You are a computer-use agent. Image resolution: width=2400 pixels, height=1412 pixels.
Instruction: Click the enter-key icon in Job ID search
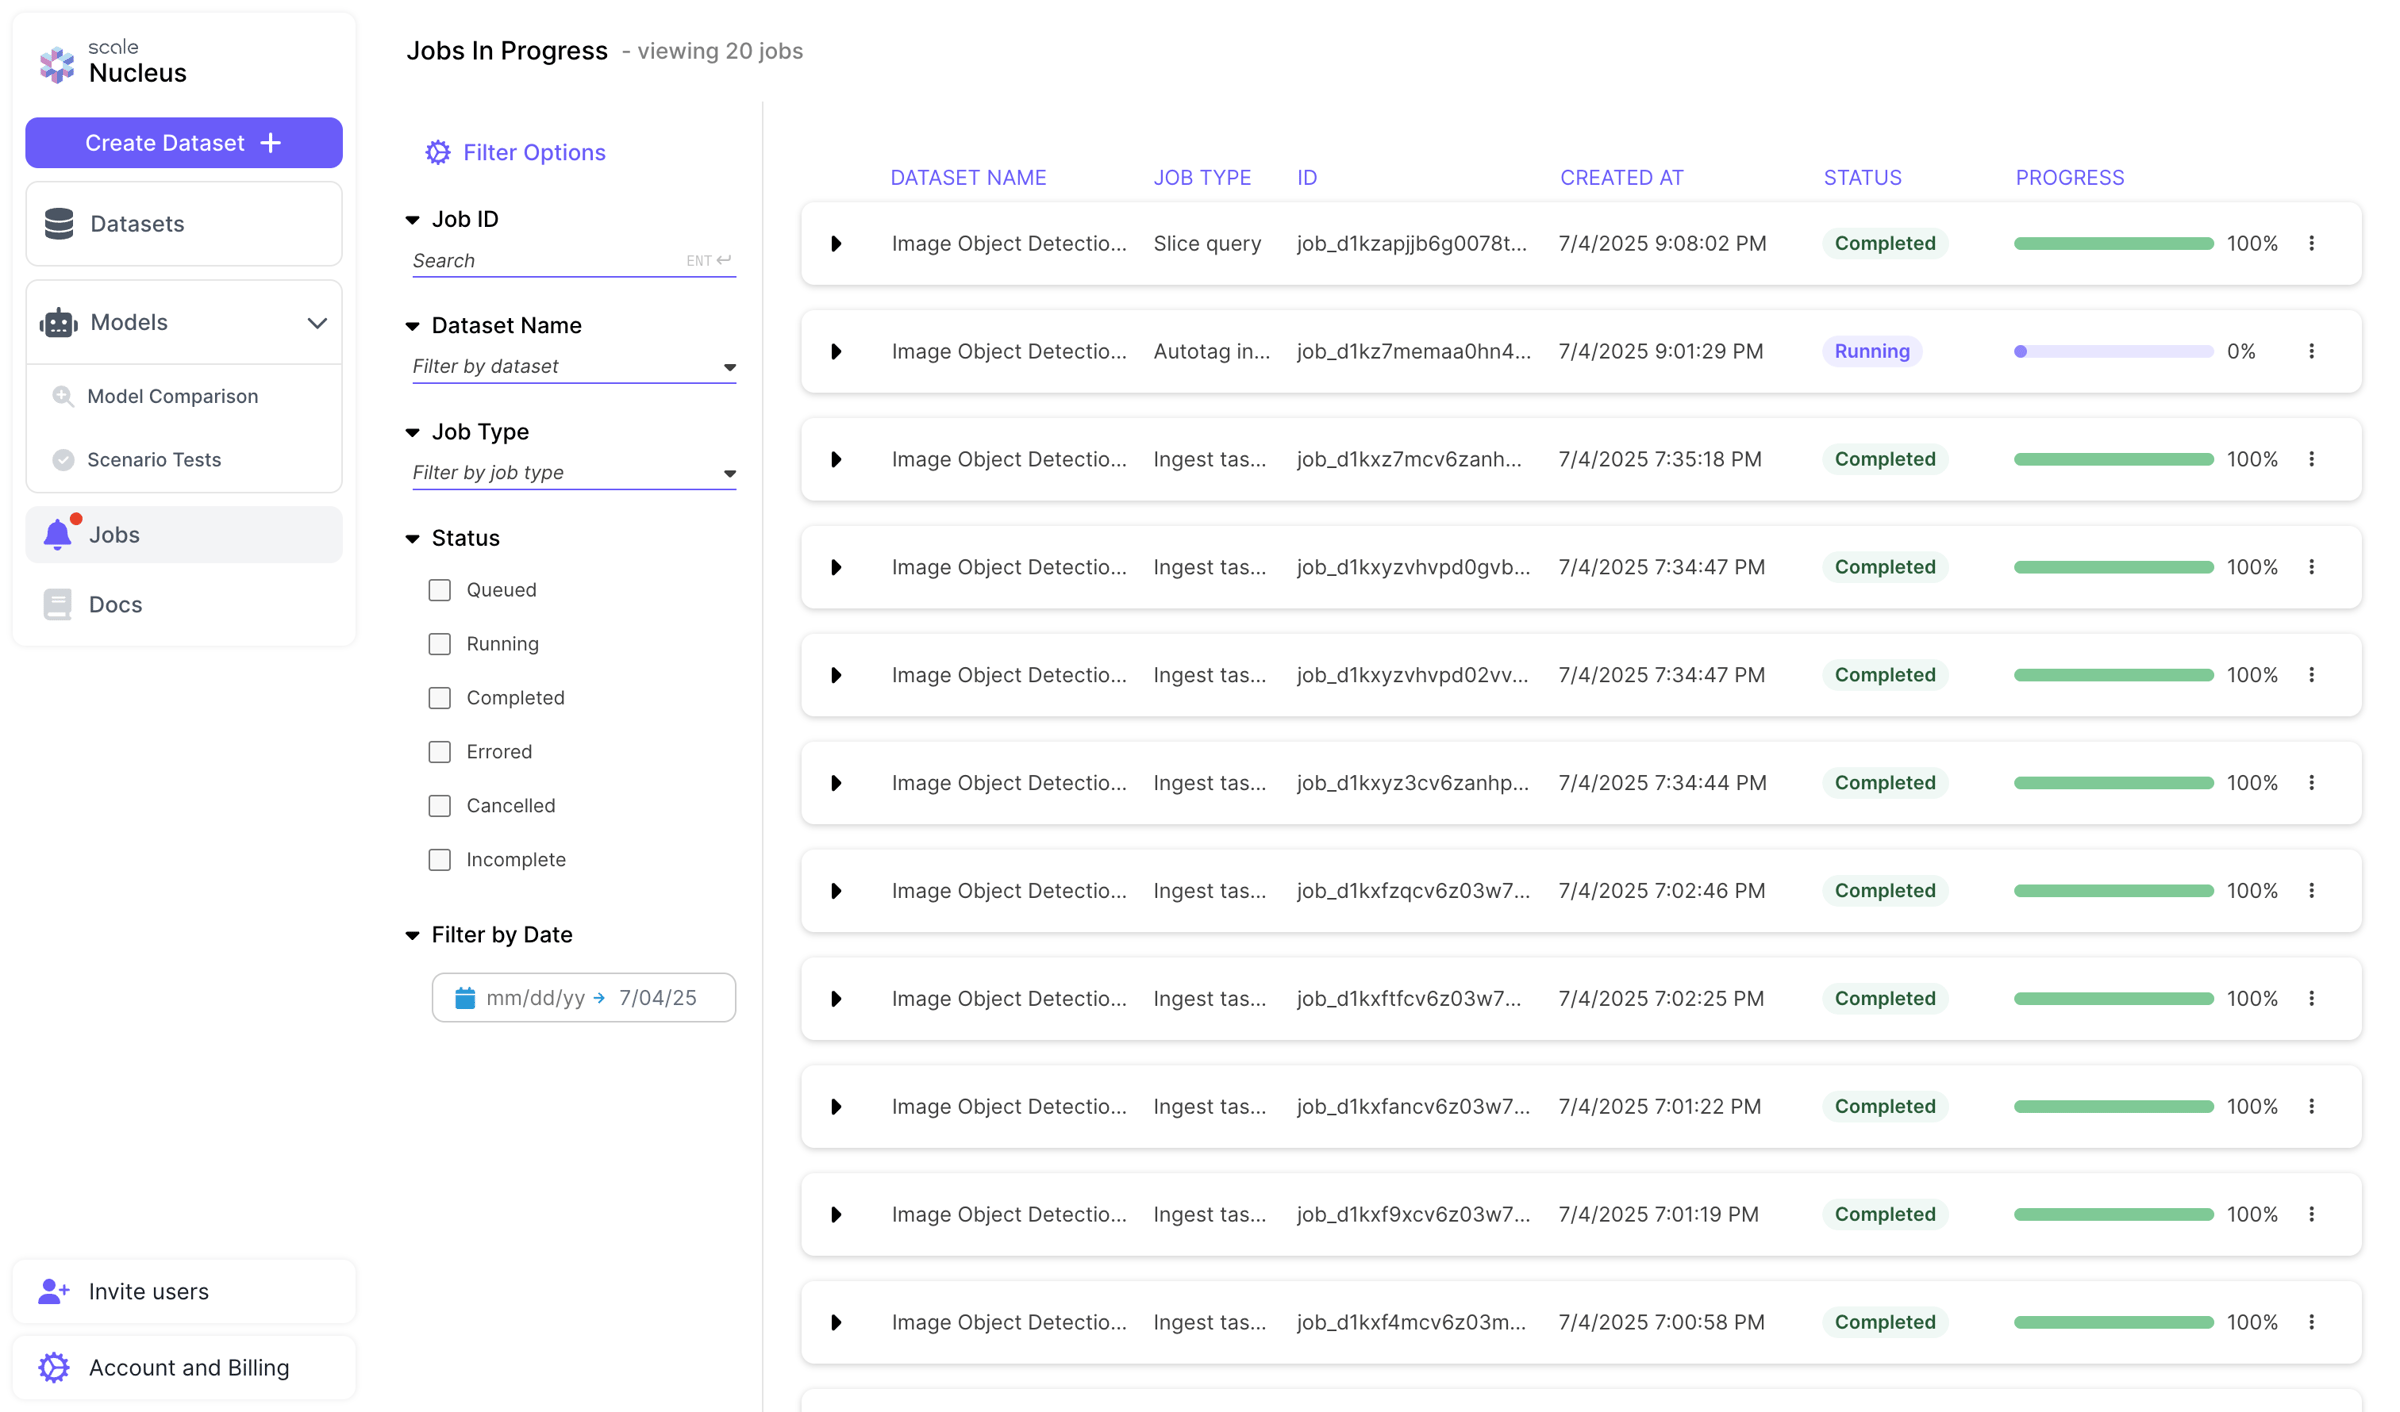[x=724, y=260]
